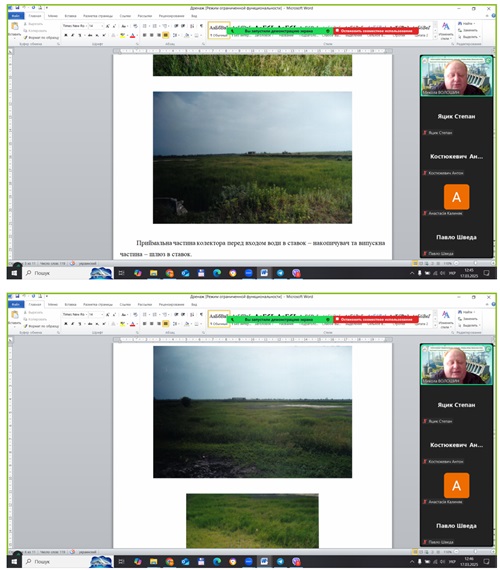Open Change Case (Aa) dropdown in top screenshot

click(x=124, y=26)
